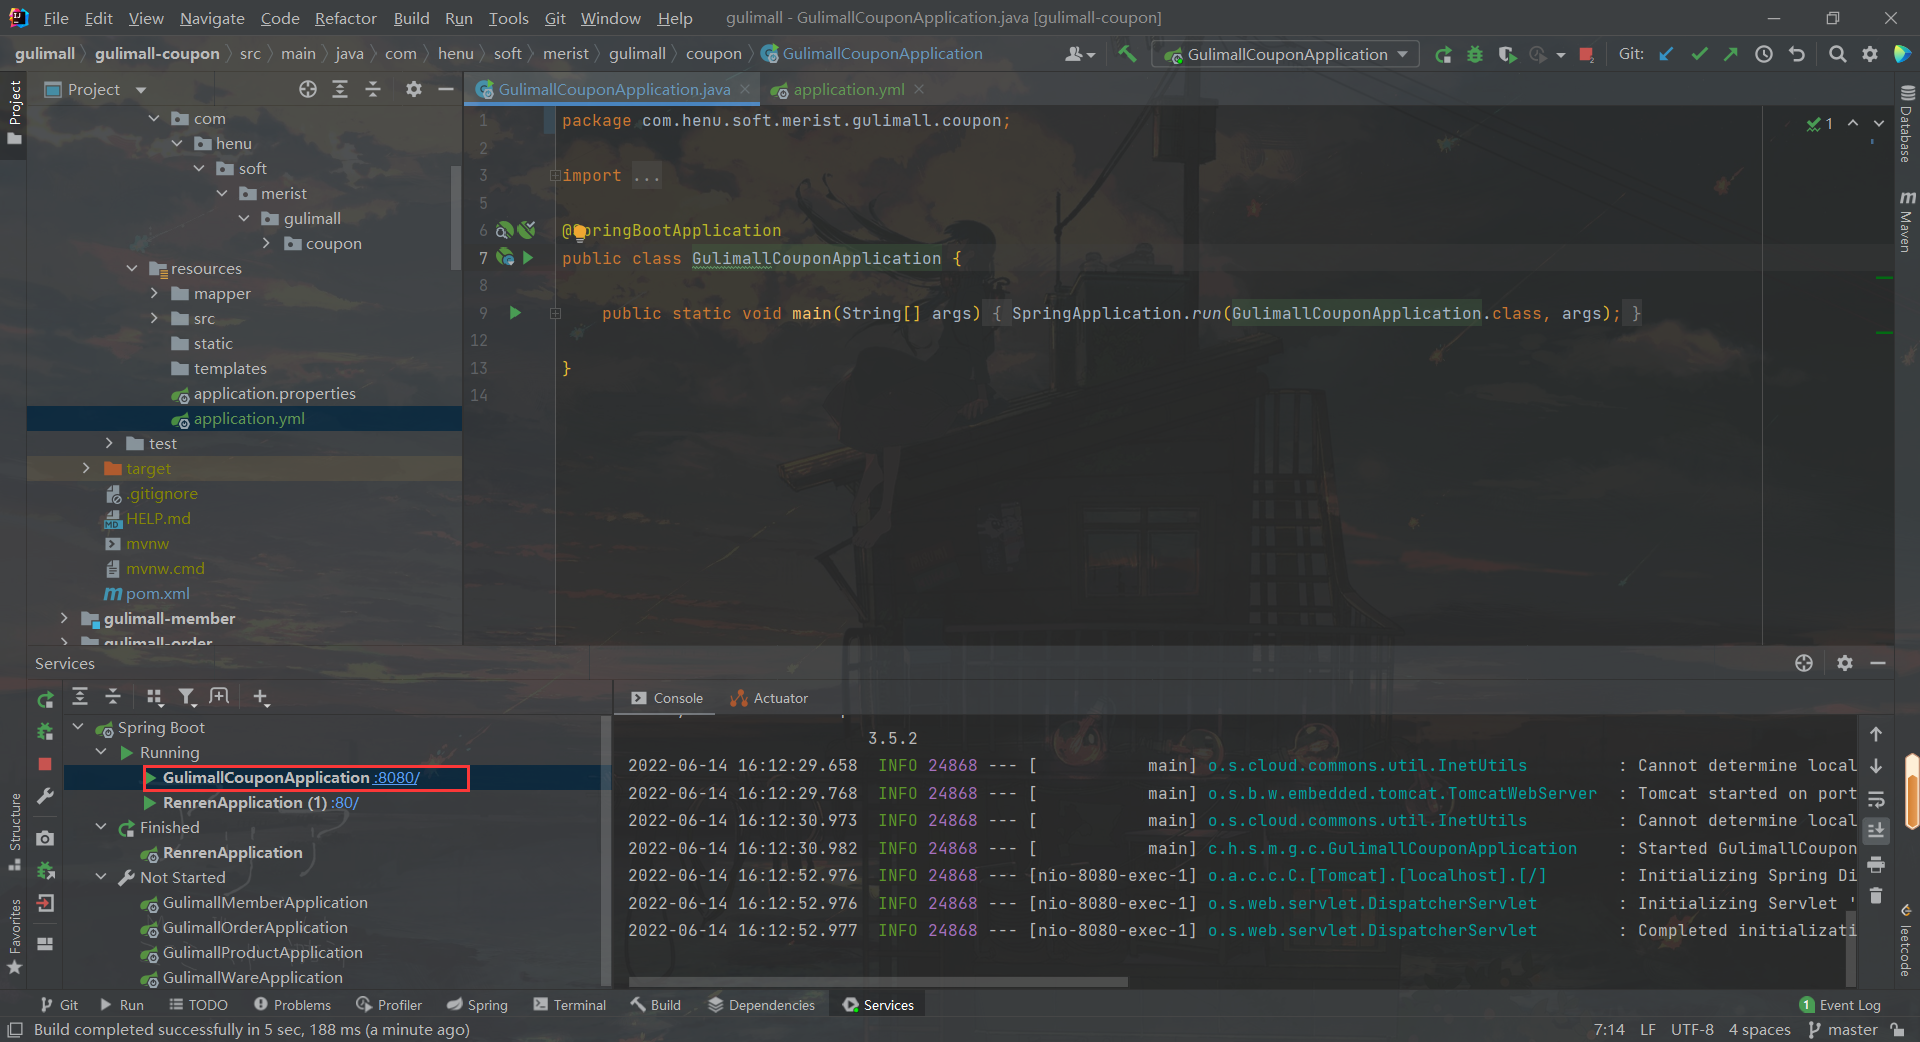Expand the gulimall-member module node
Image resolution: width=1920 pixels, height=1042 pixels.
click(x=64, y=618)
